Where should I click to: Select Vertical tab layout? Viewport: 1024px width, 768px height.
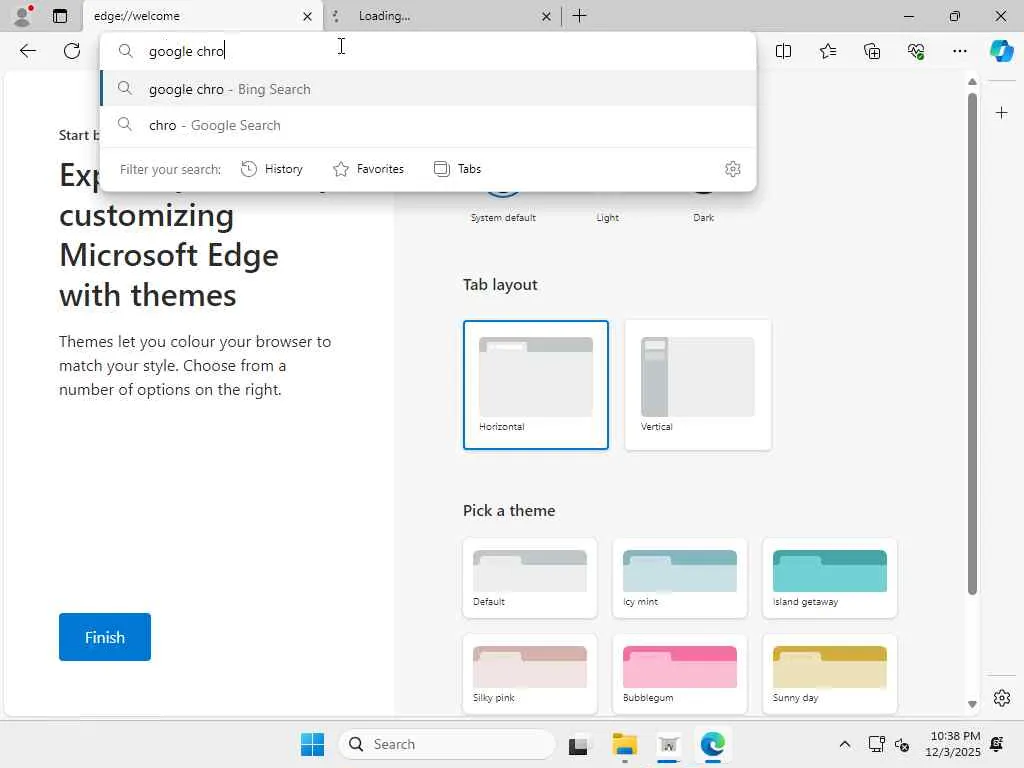[x=697, y=385]
